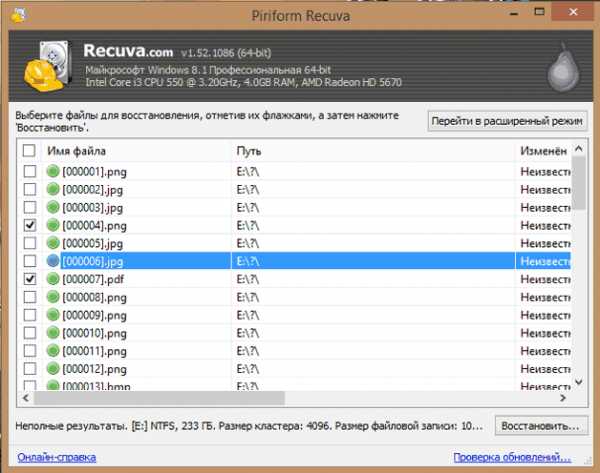
Task: Select the file row [000004].png
Action: click(294, 225)
